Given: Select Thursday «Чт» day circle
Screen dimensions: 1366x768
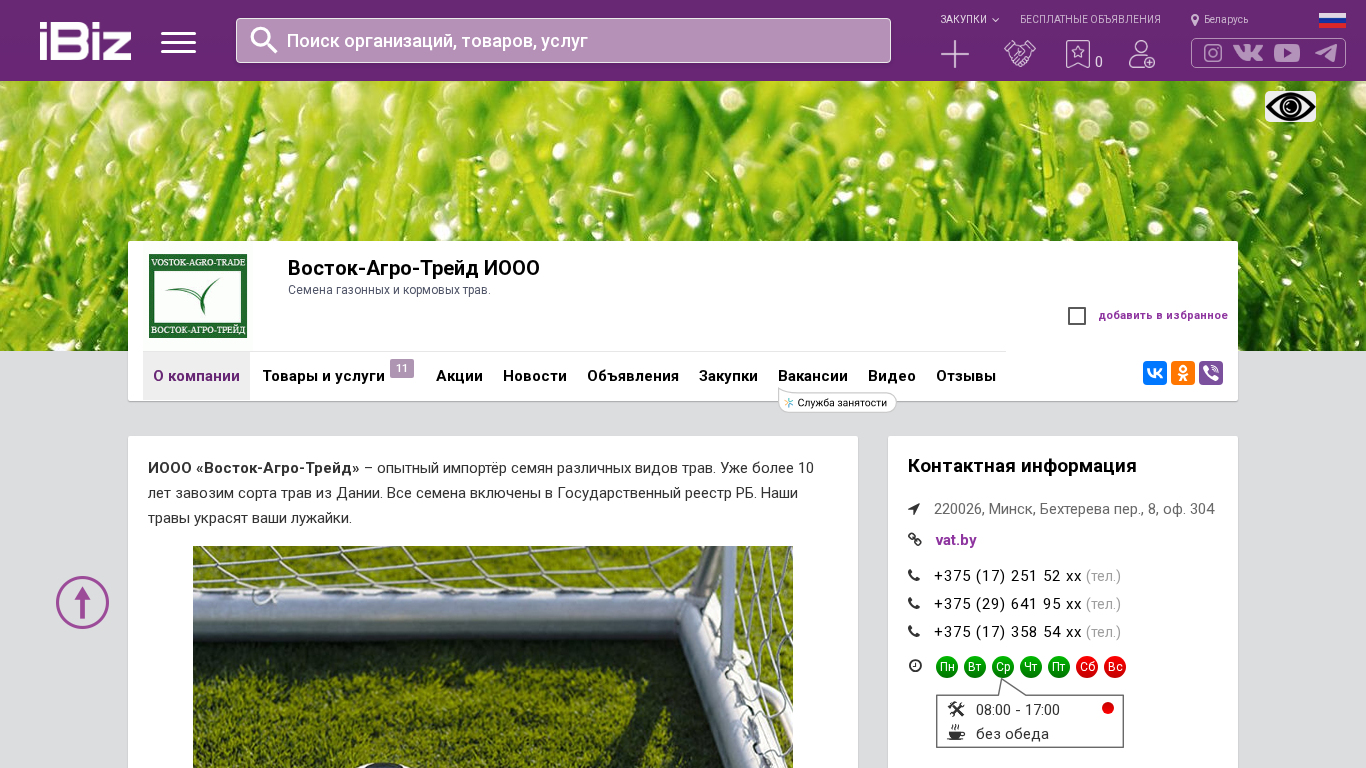Looking at the screenshot, I should (x=1031, y=667).
